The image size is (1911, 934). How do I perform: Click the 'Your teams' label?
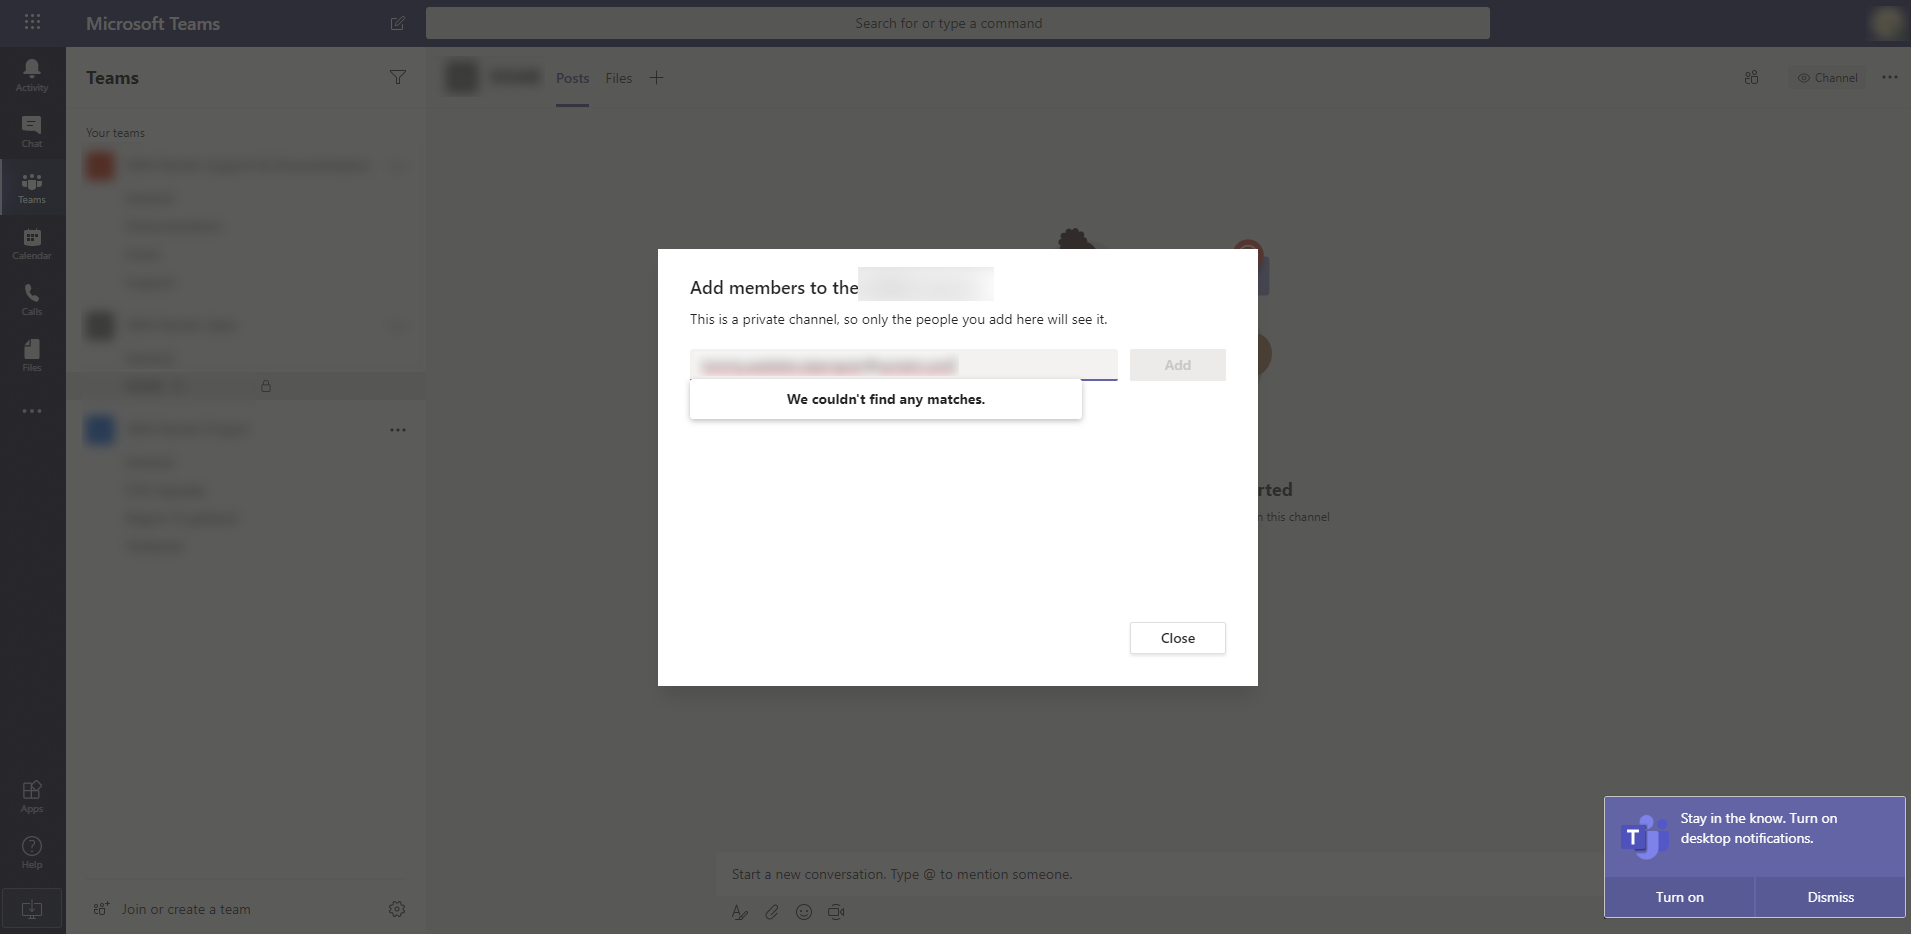click(115, 133)
